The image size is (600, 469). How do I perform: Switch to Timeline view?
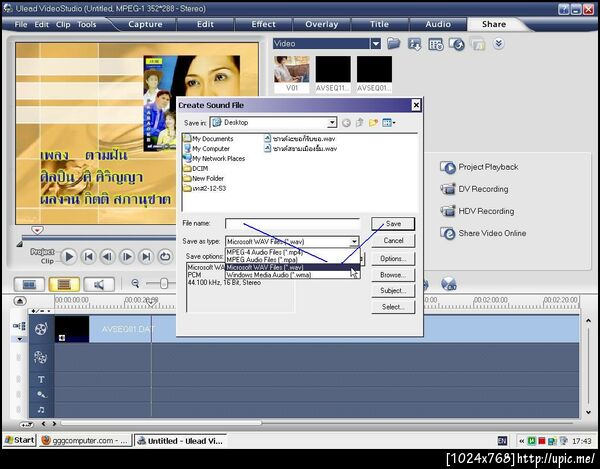tap(64, 284)
